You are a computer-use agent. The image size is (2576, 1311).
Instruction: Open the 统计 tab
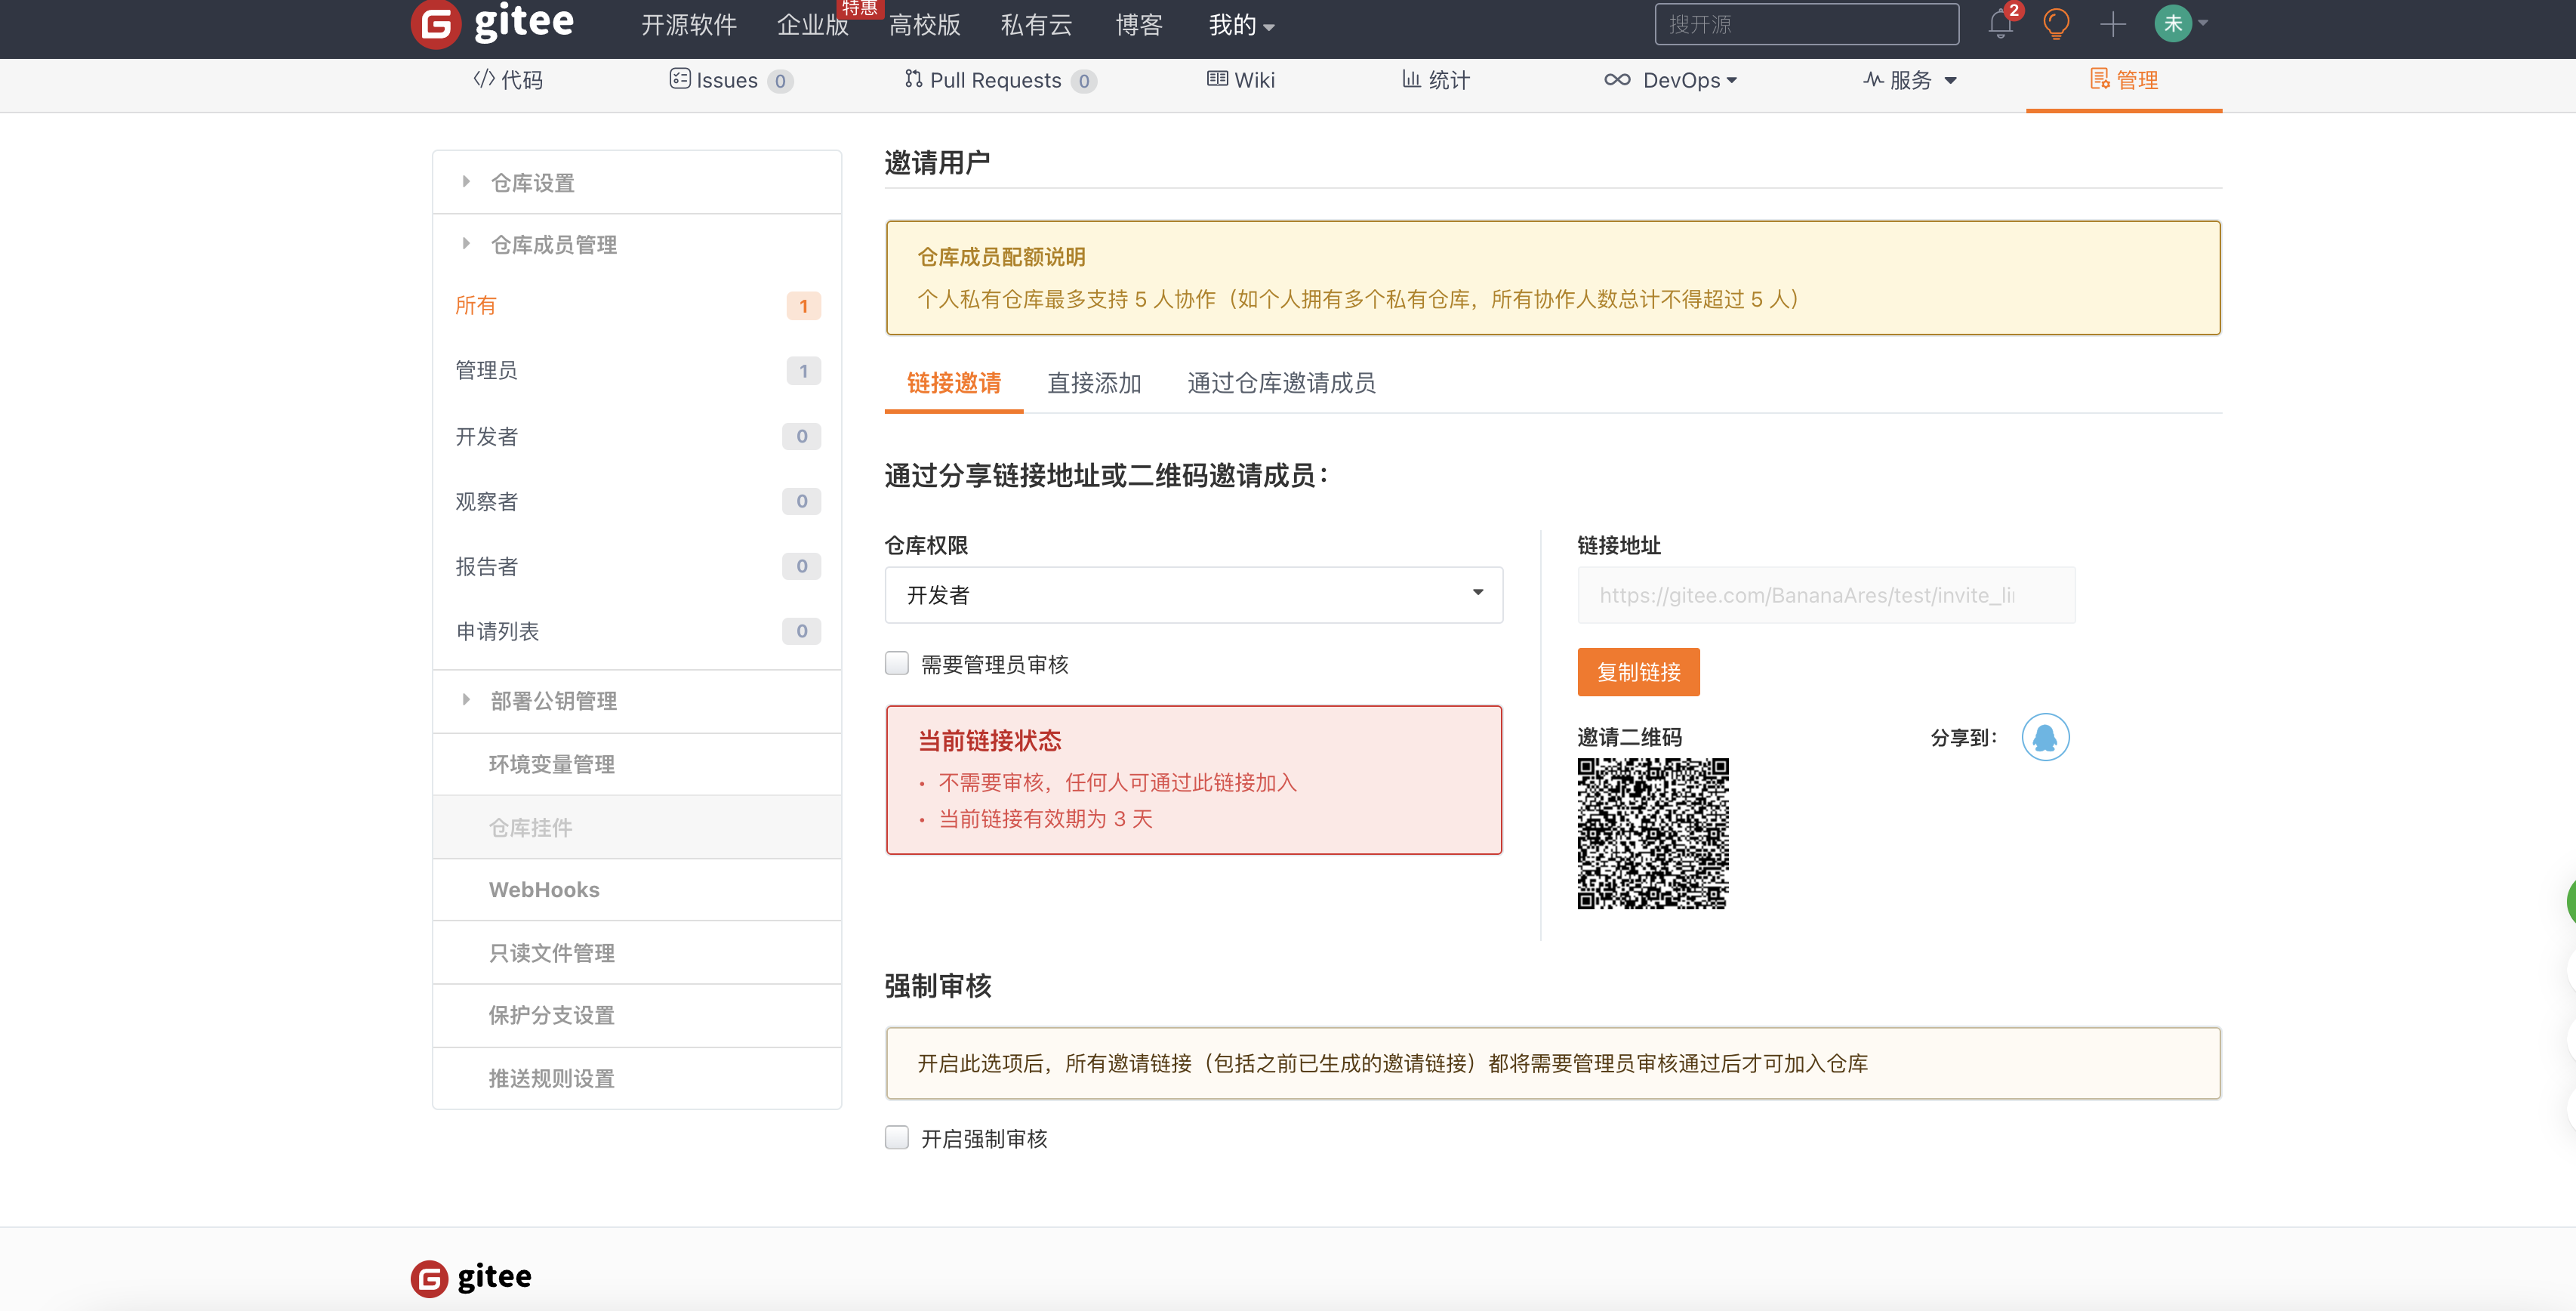[1436, 80]
